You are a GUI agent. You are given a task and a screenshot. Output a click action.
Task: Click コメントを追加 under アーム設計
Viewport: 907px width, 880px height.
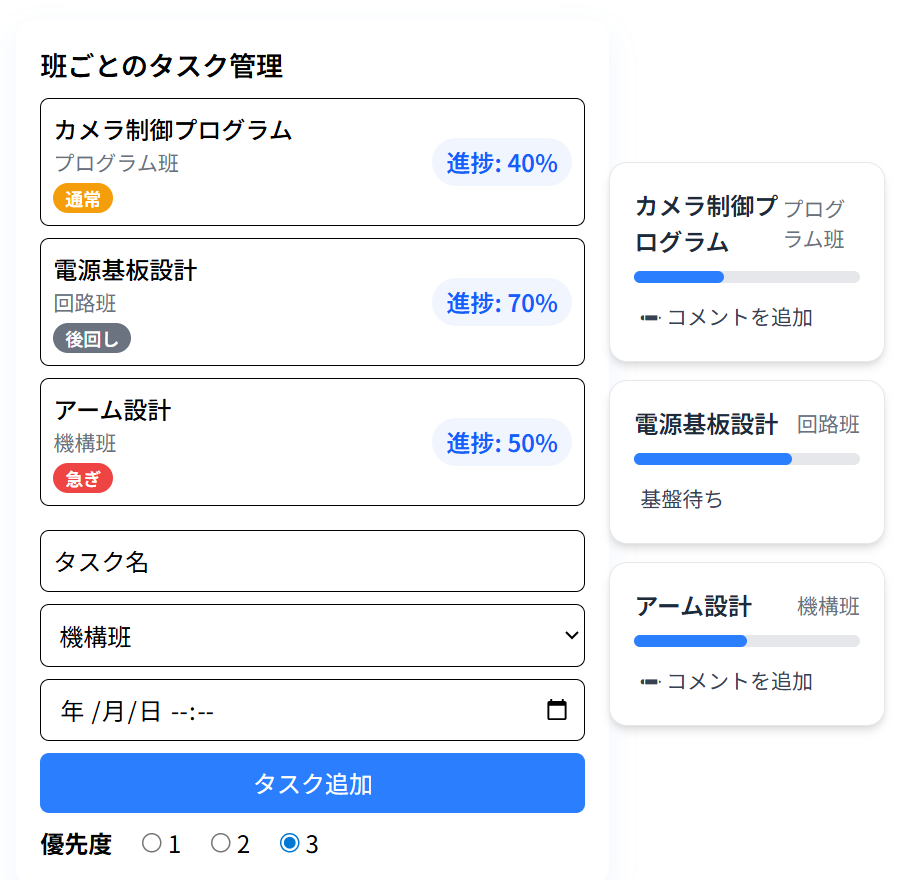tap(739, 682)
